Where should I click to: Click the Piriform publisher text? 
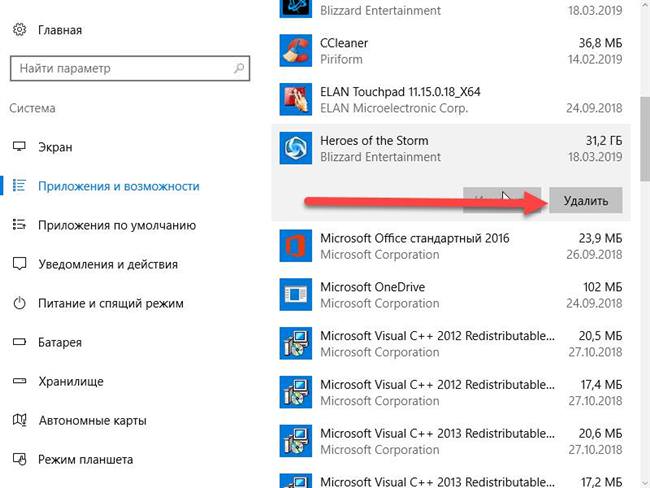tap(341, 59)
